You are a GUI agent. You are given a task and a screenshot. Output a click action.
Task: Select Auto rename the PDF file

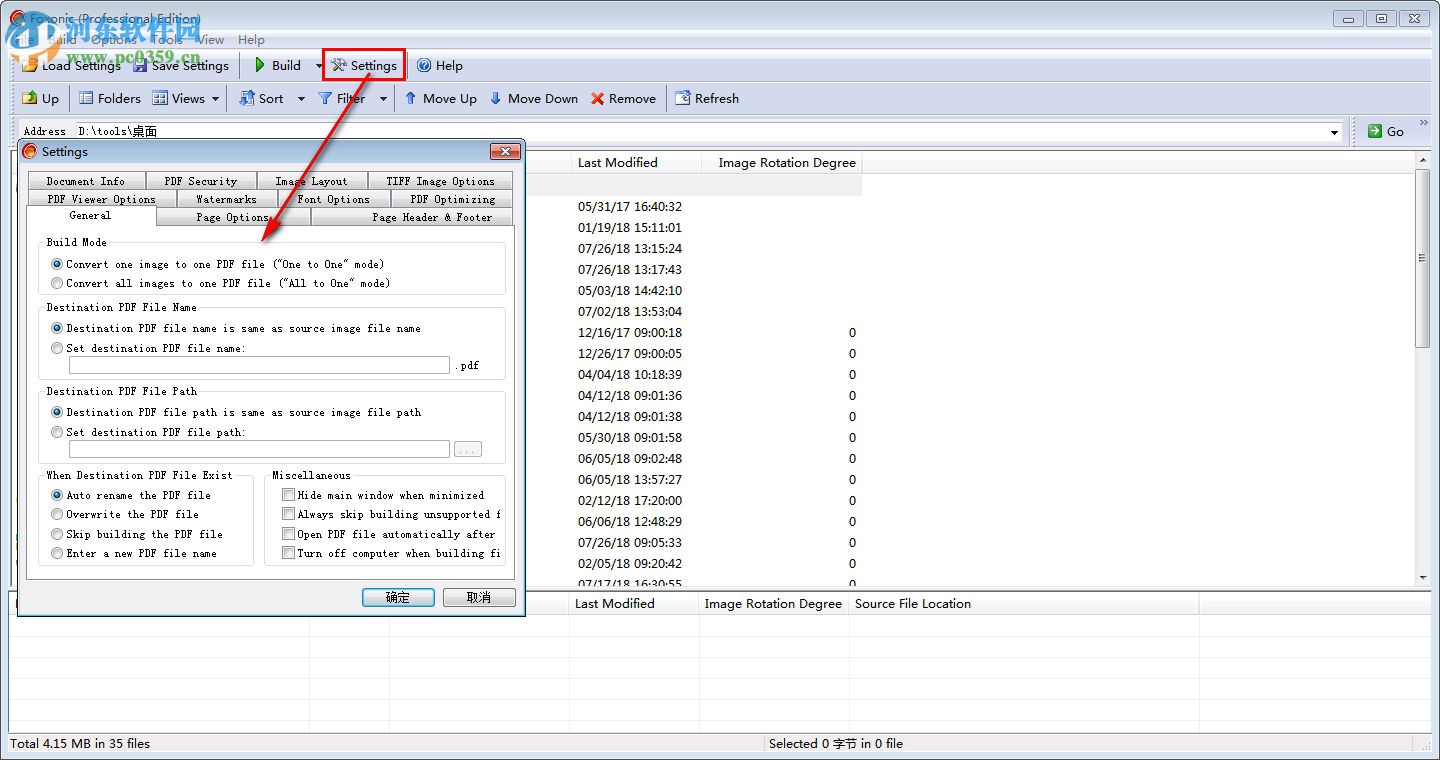[x=57, y=495]
